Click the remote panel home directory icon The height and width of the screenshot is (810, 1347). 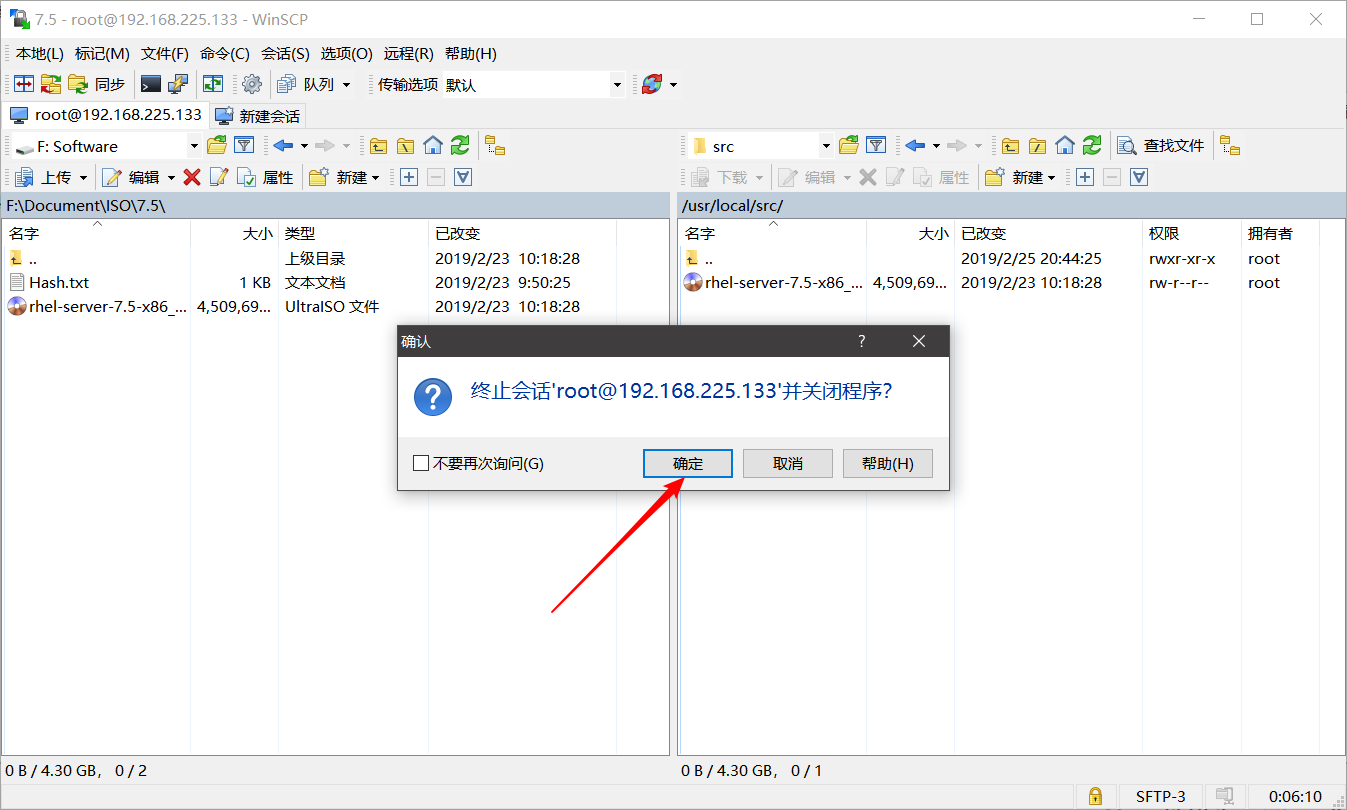tap(1065, 146)
